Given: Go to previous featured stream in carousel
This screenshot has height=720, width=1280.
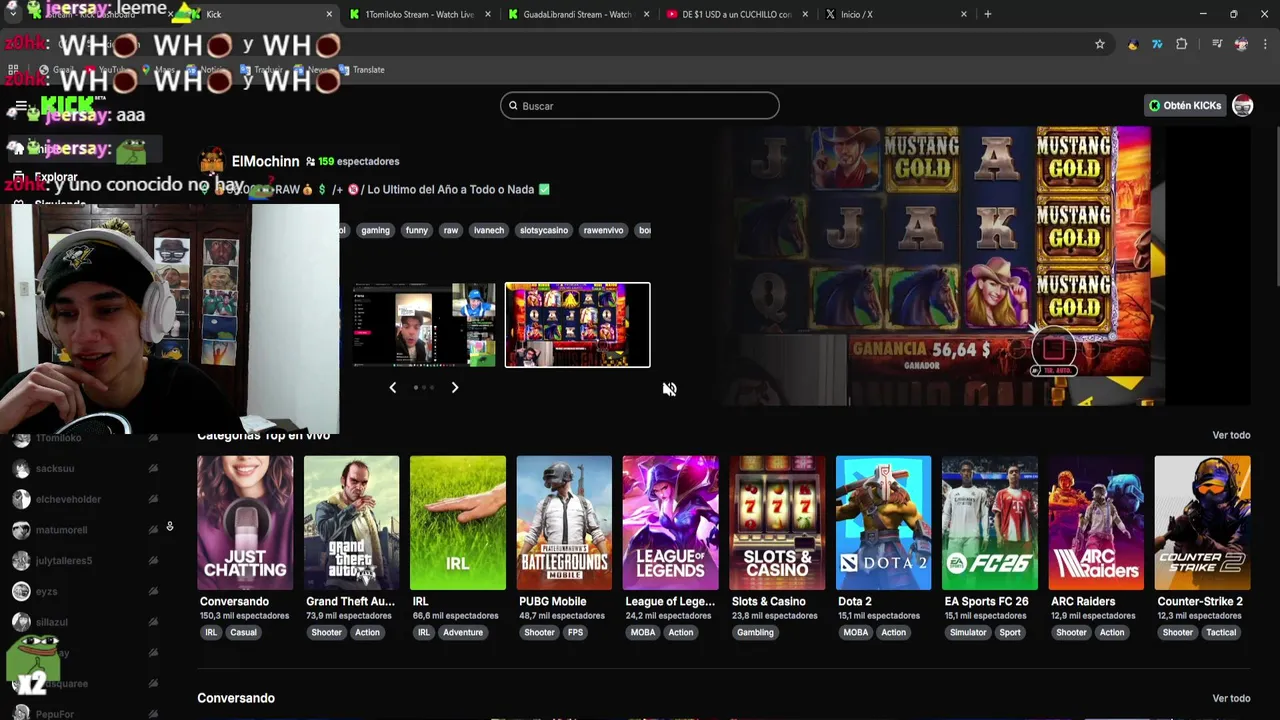Looking at the screenshot, I should point(392,387).
